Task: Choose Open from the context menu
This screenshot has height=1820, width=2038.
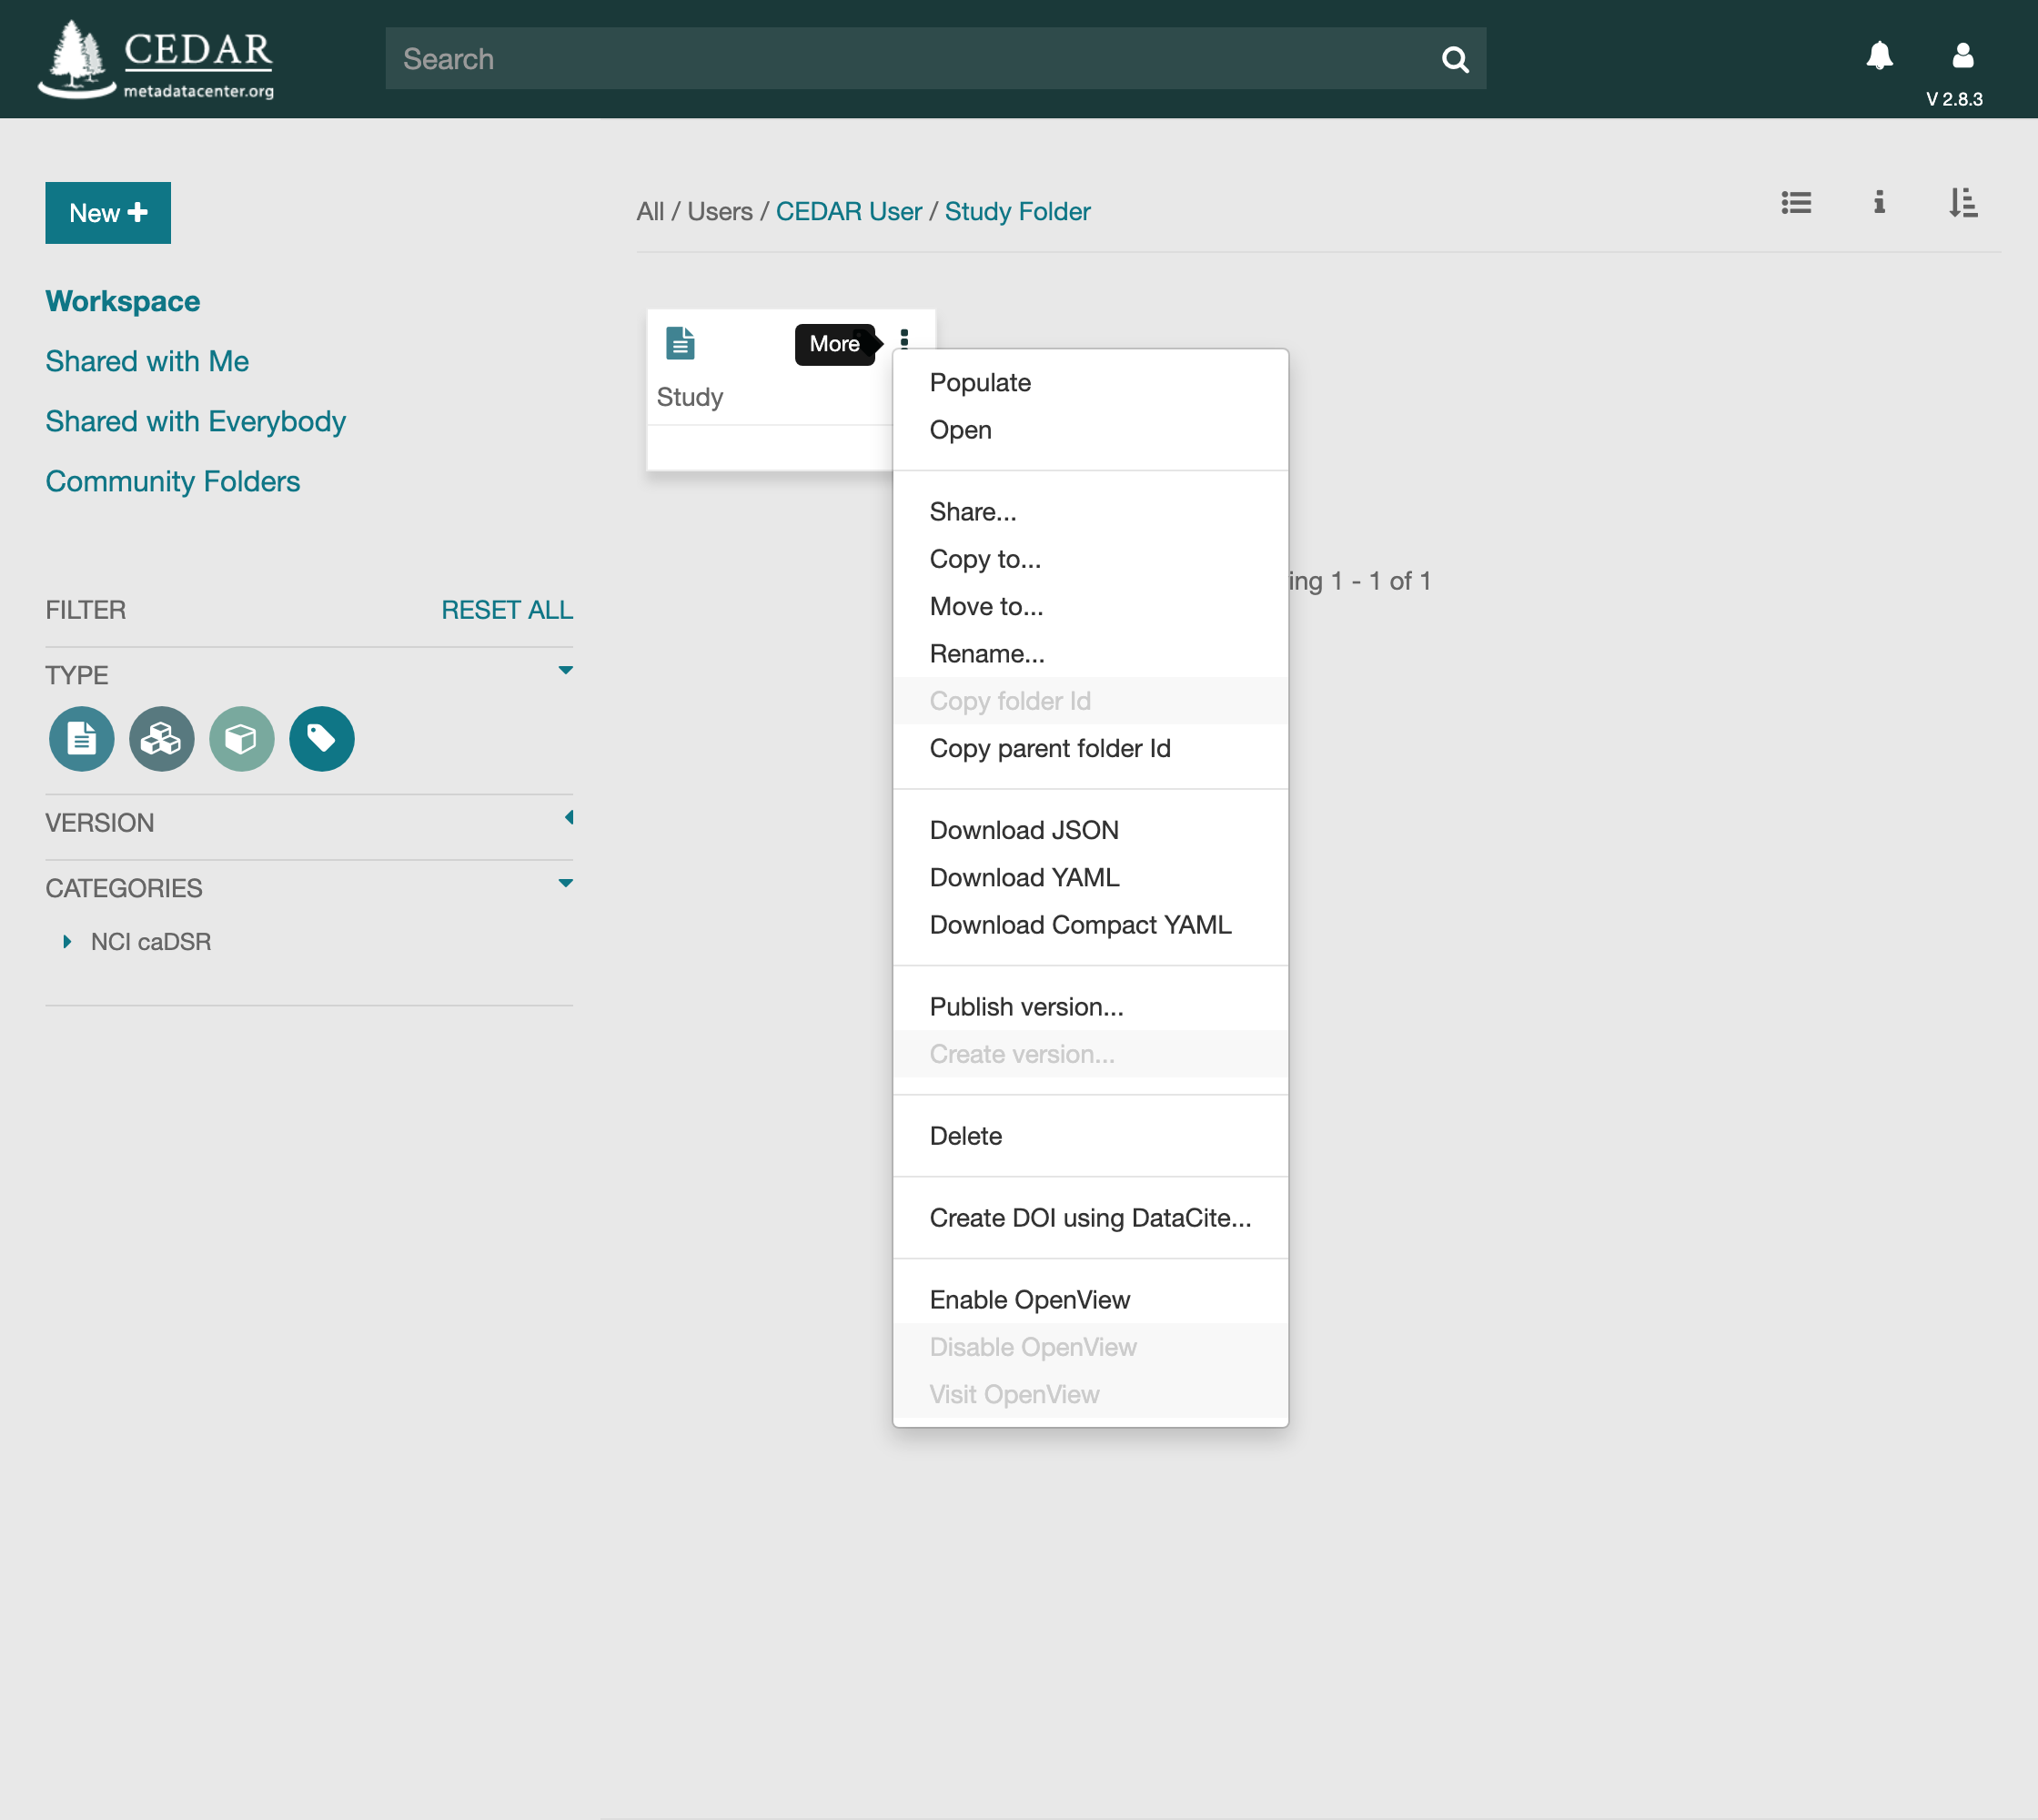Action: [x=1089, y=430]
